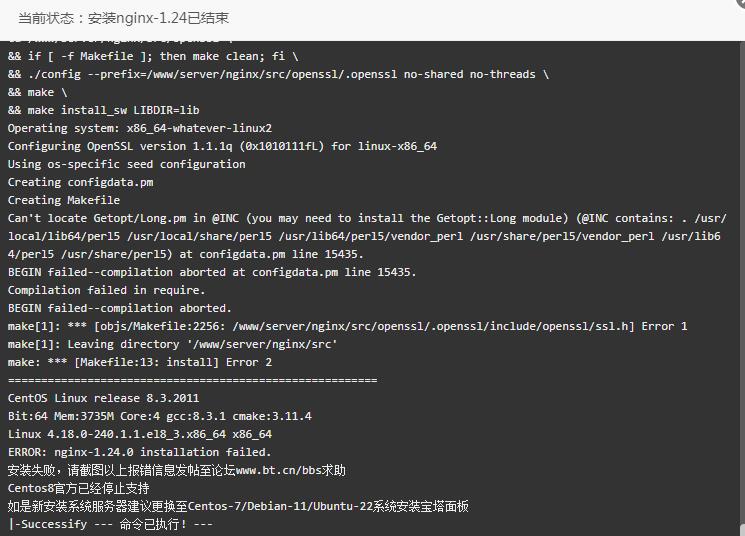This screenshot has width=745, height=536.
Task: Click the 'make install_sw LIBDIR=lib' line
Action: point(104,110)
